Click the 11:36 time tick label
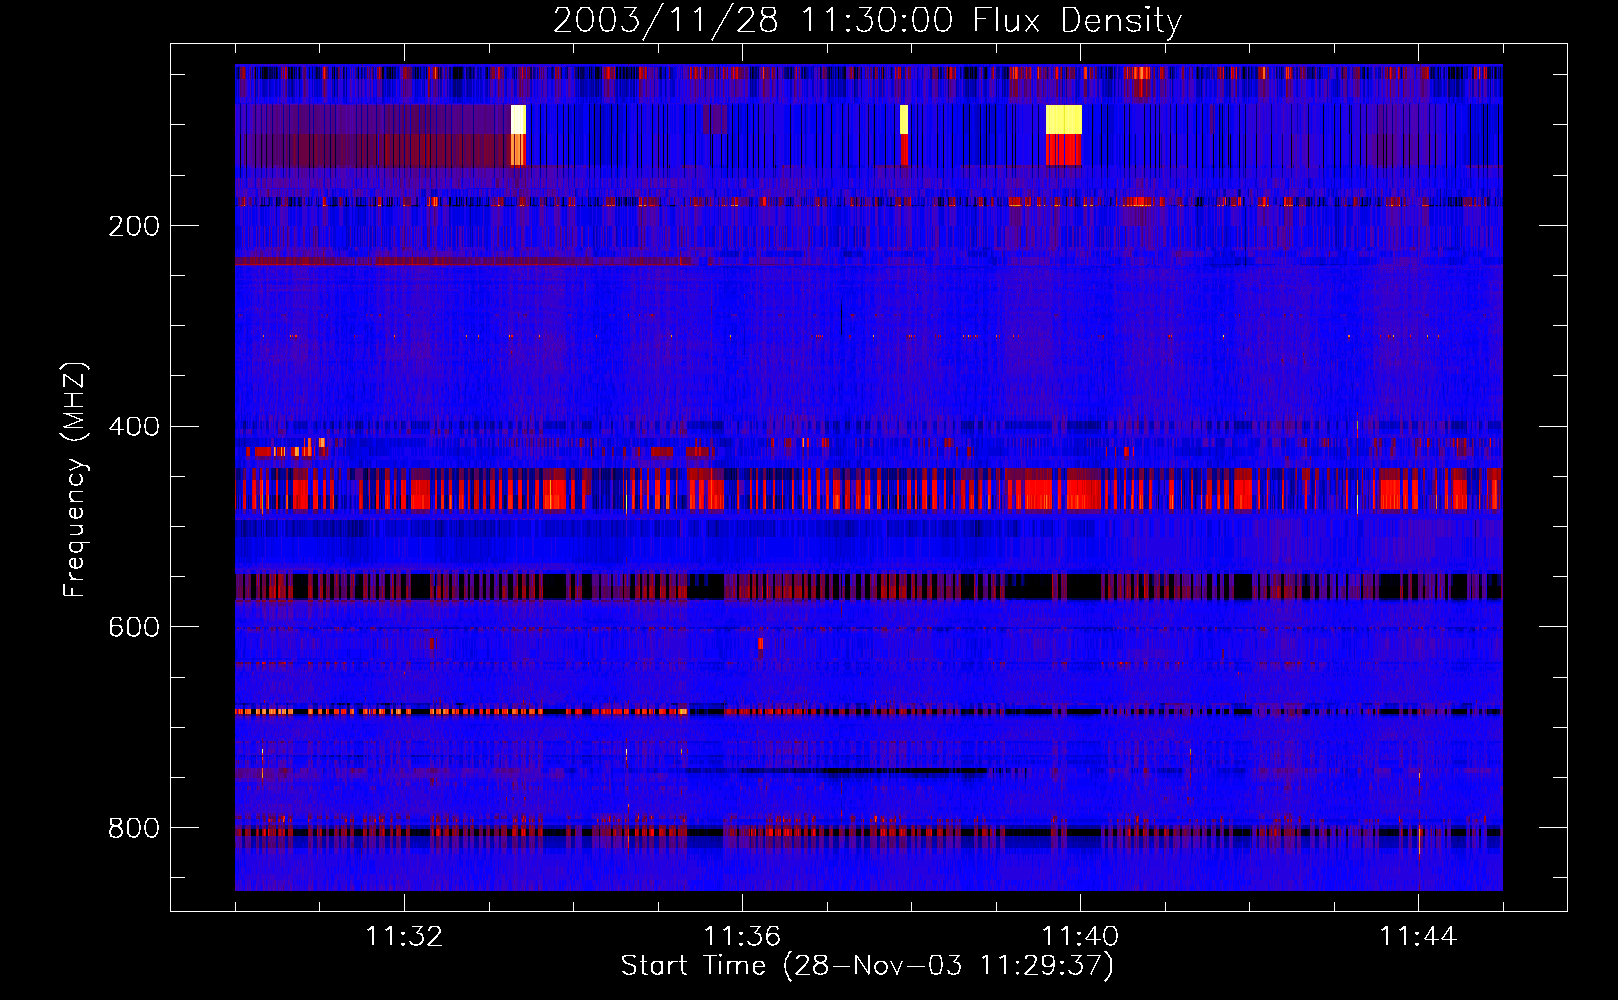This screenshot has width=1618, height=1000. point(742,937)
